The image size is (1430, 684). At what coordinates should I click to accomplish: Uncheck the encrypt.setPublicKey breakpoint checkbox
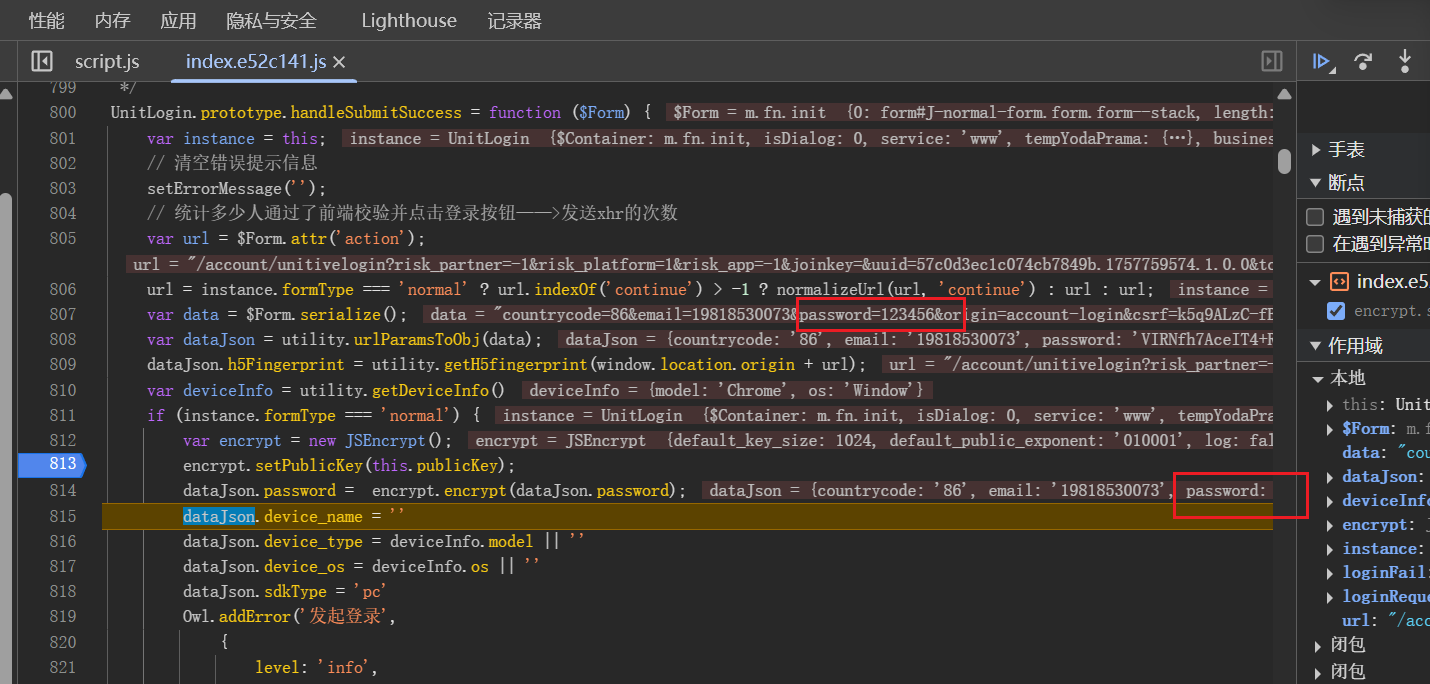point(1336,311)
